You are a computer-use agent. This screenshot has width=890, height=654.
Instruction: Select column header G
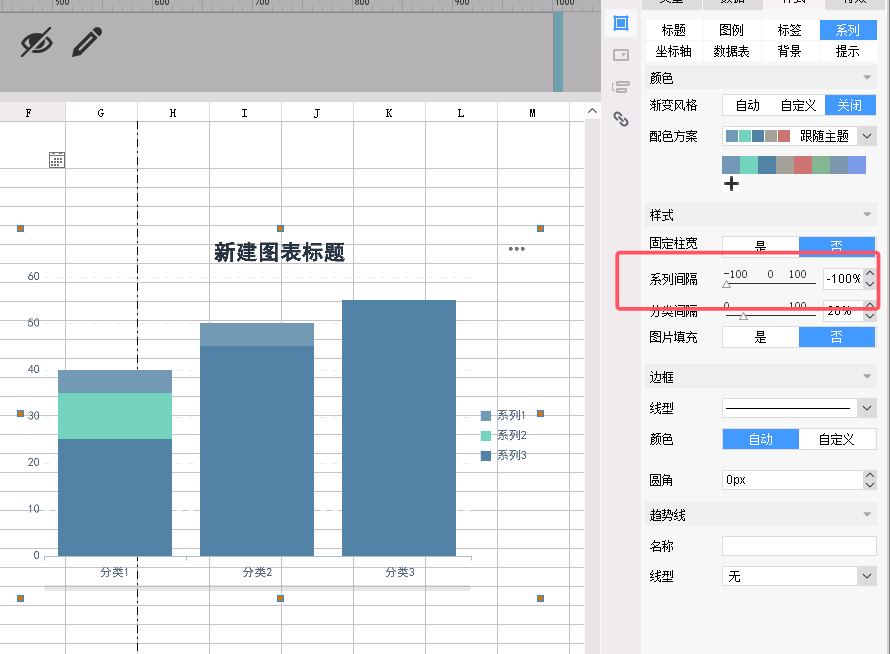[x=101, y=112]
